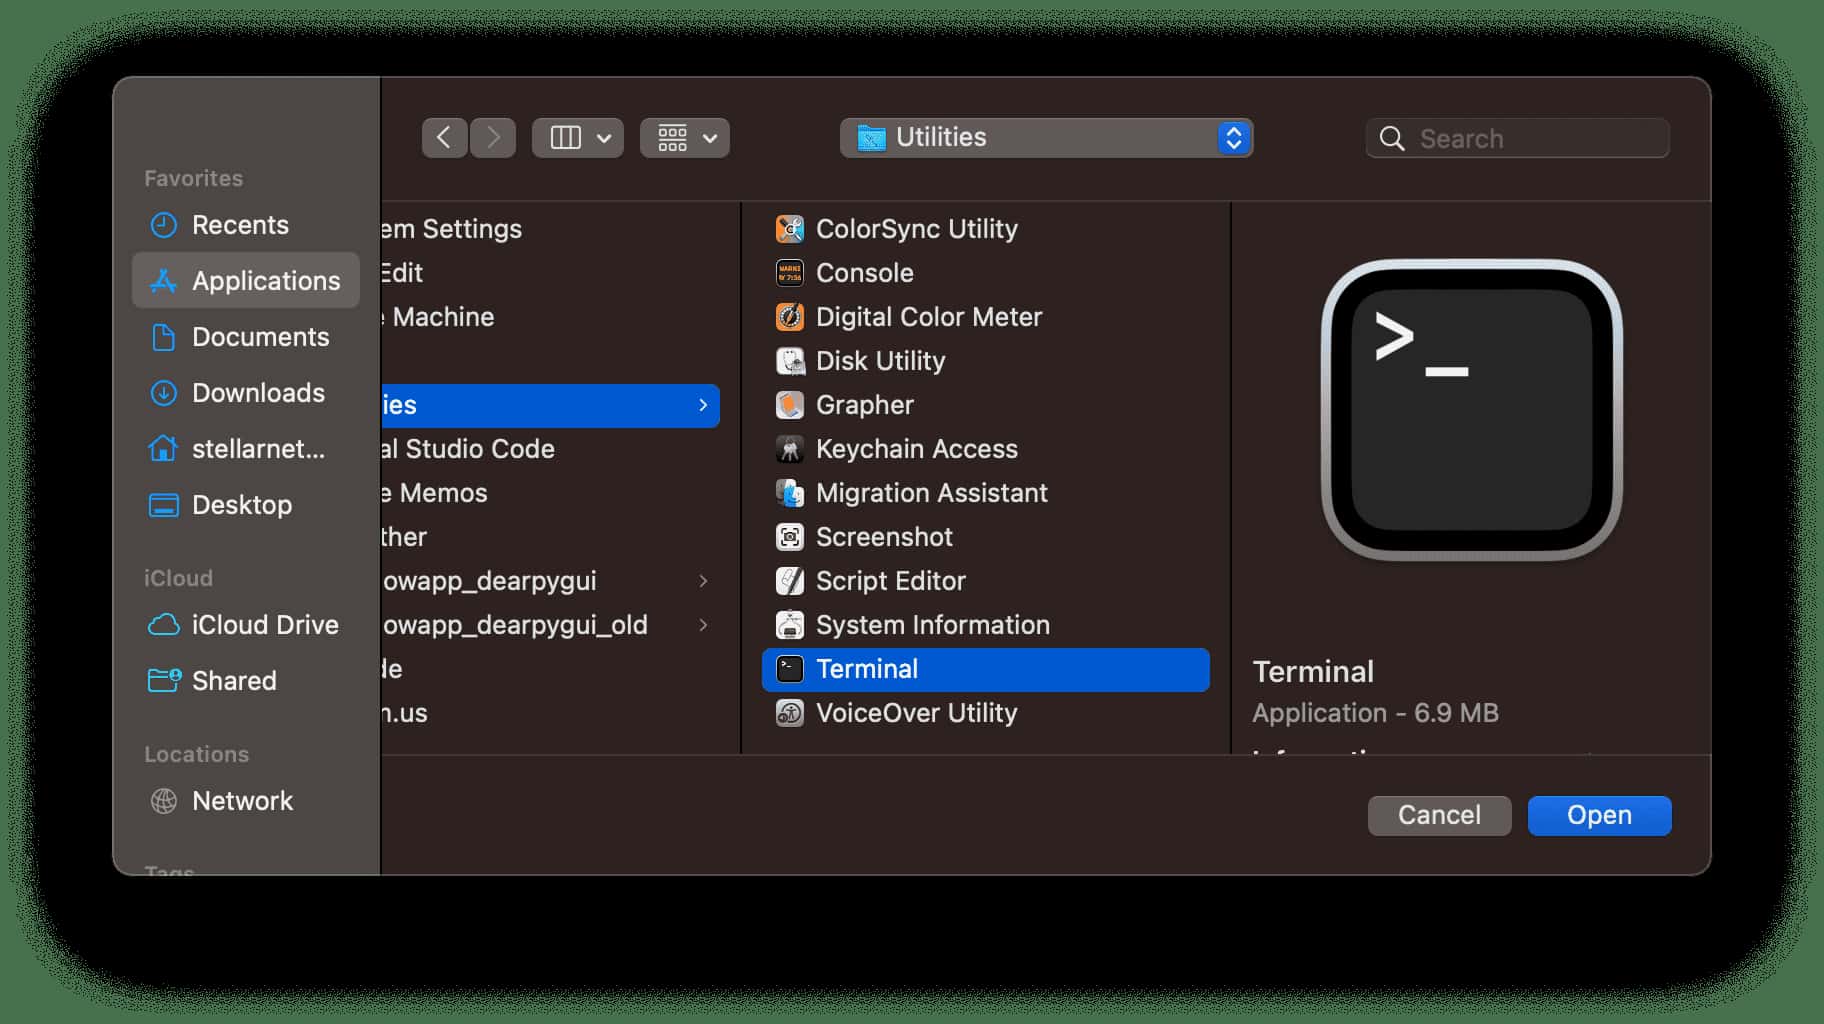The image size is (1824, 1024).
Task: Click the Network globe icon
Action: coord(163,801)
